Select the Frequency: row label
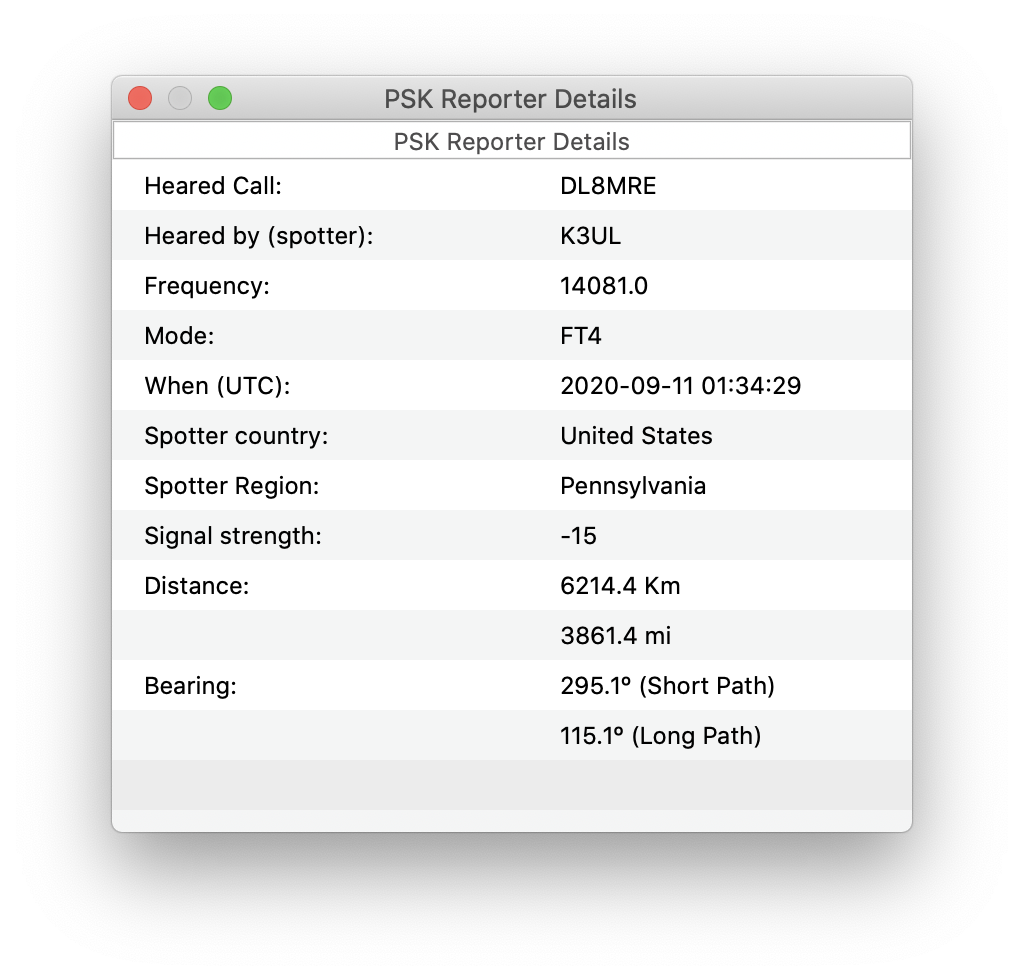The height and width of the screenshot is (980, 1024). pos(207,286)
